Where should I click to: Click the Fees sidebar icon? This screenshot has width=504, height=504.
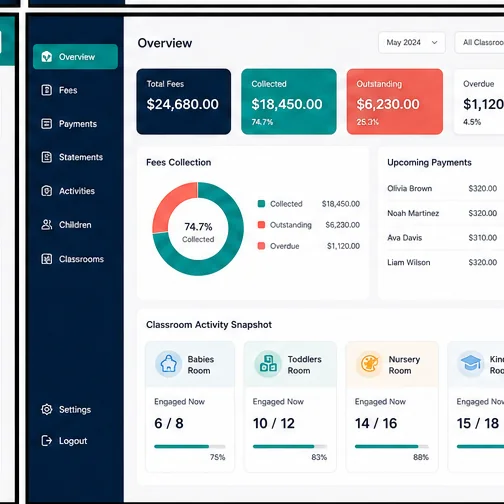(47, 90)
